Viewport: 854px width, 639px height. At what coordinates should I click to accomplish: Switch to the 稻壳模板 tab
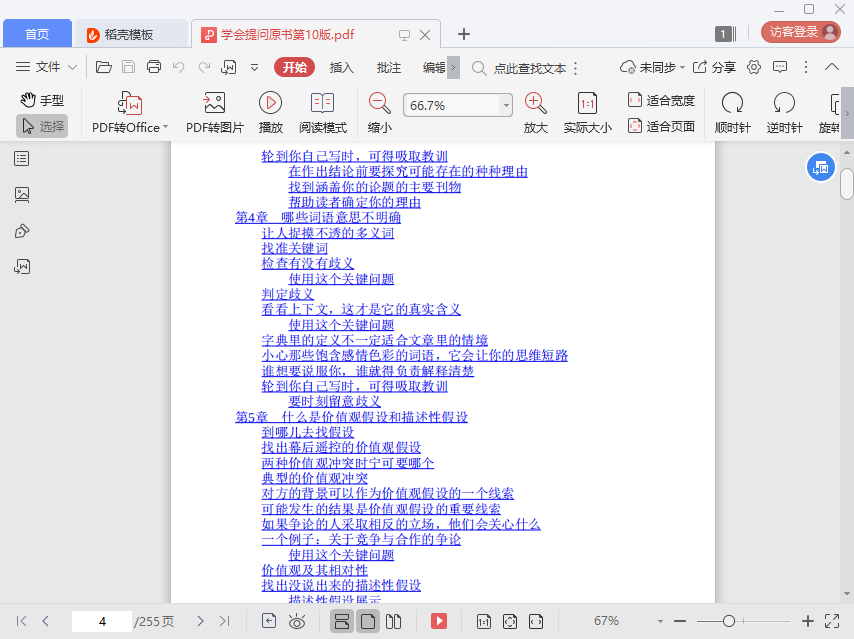coord(129,34)
